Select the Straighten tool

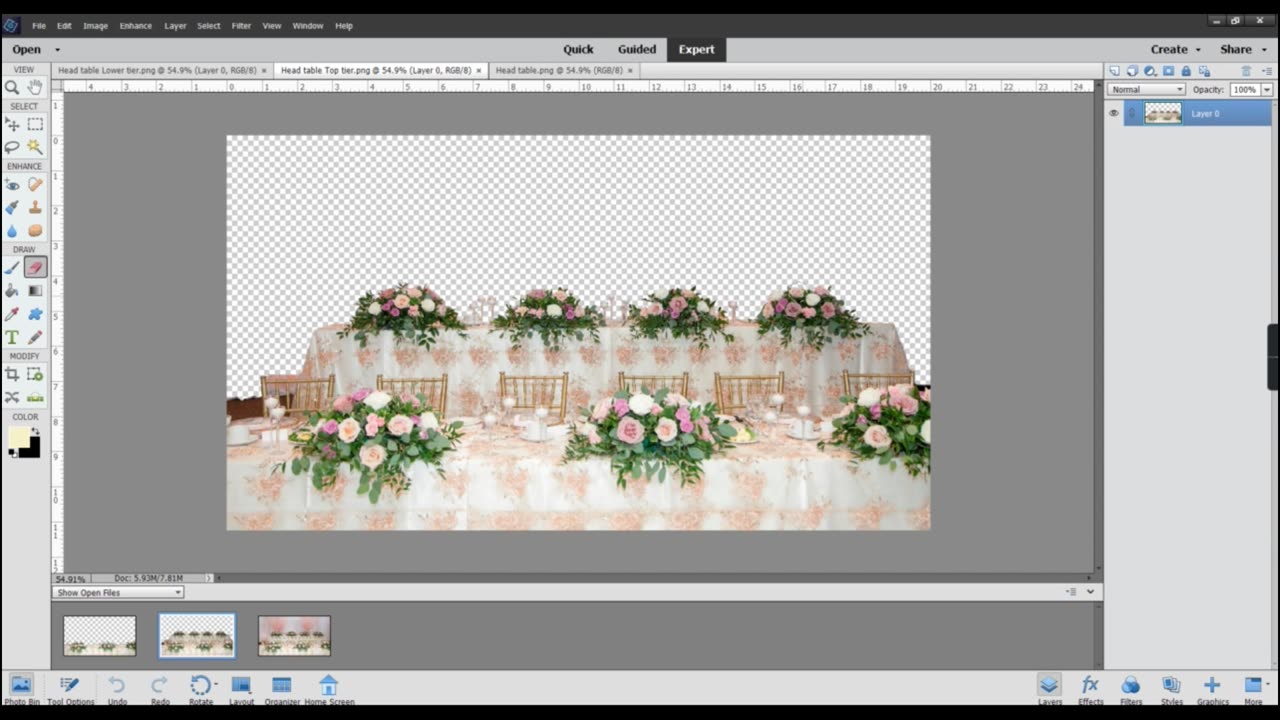point(35,397)
